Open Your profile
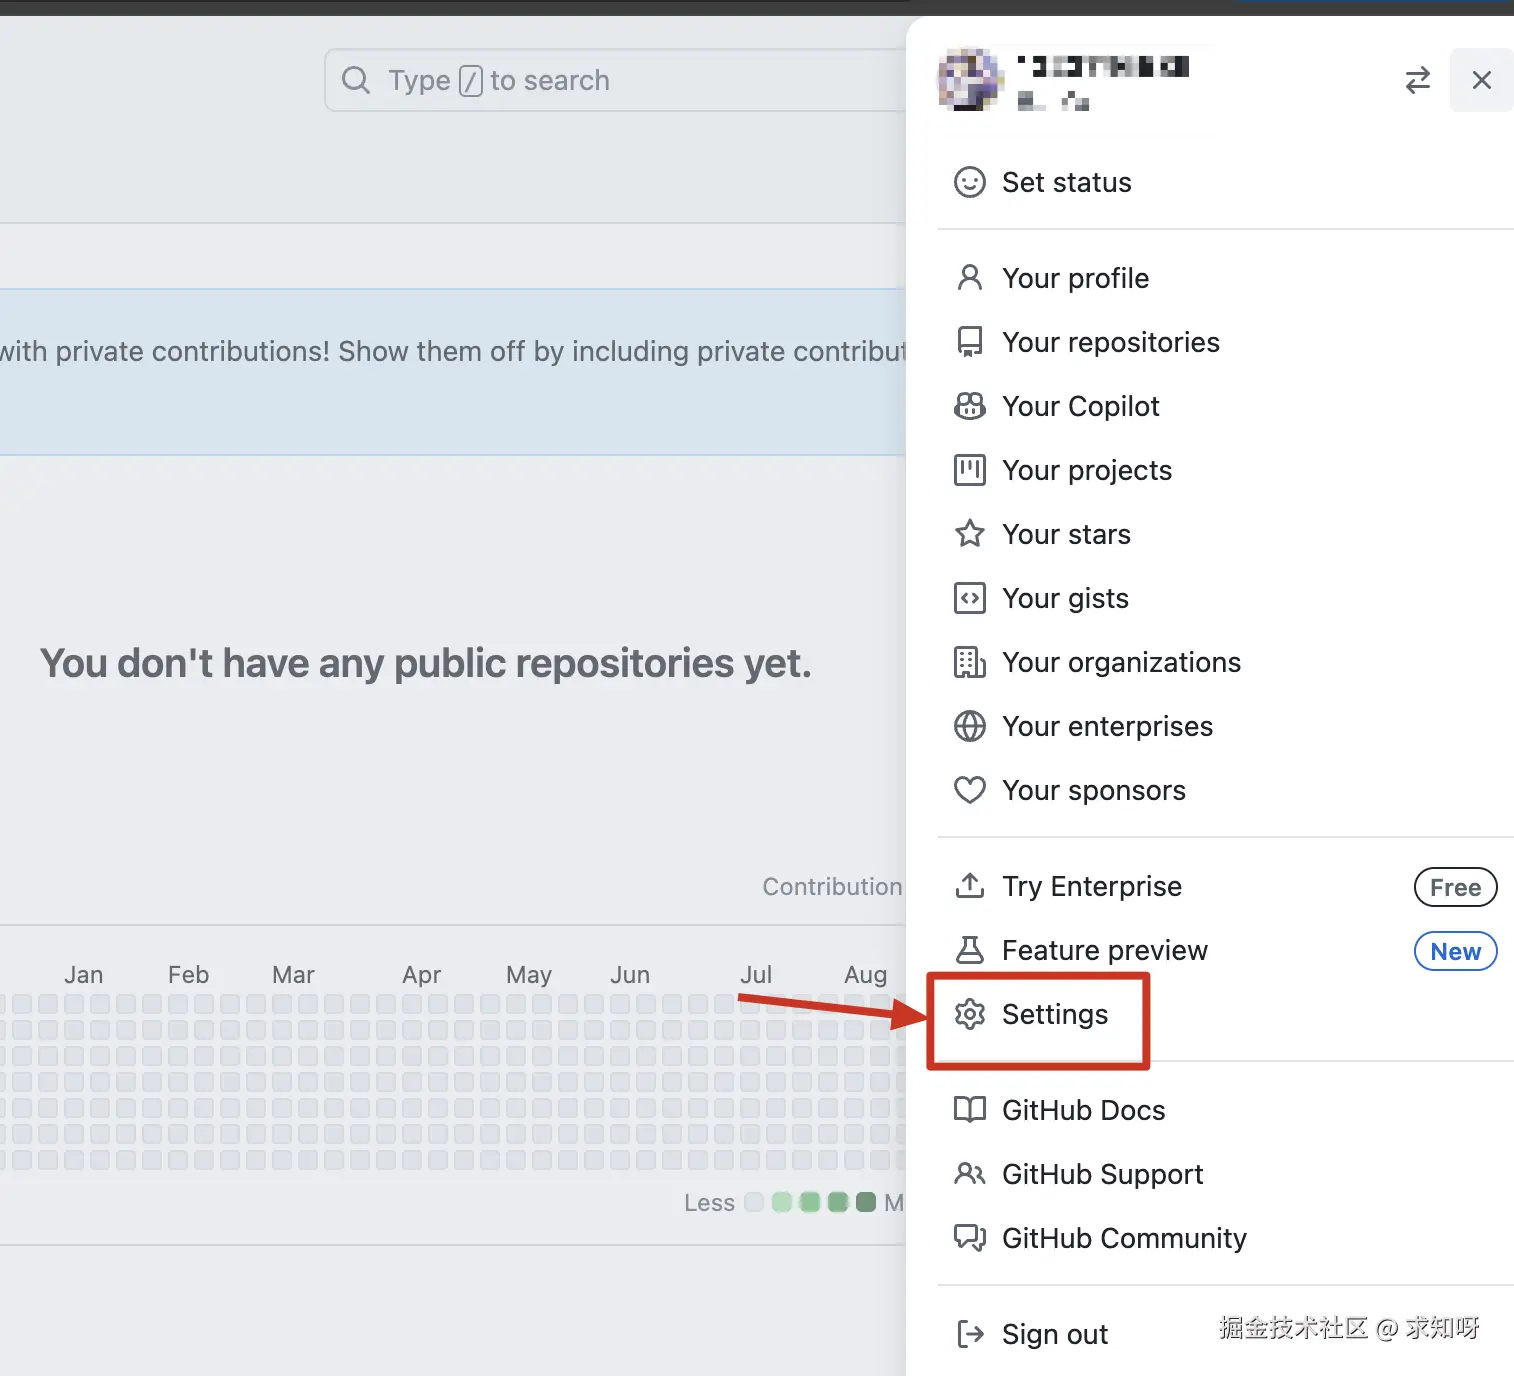The width and height of the screenshot is (1514, 1376). 1226,278
